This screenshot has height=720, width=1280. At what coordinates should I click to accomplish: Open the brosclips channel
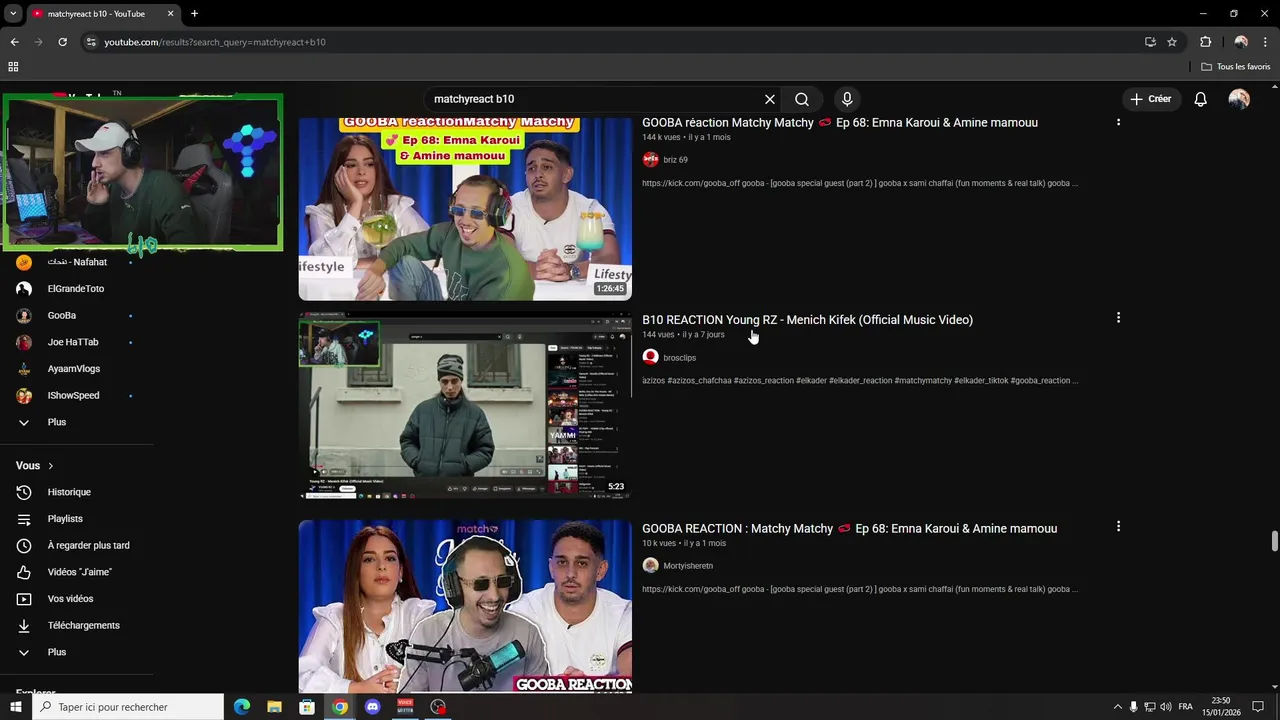679,358
